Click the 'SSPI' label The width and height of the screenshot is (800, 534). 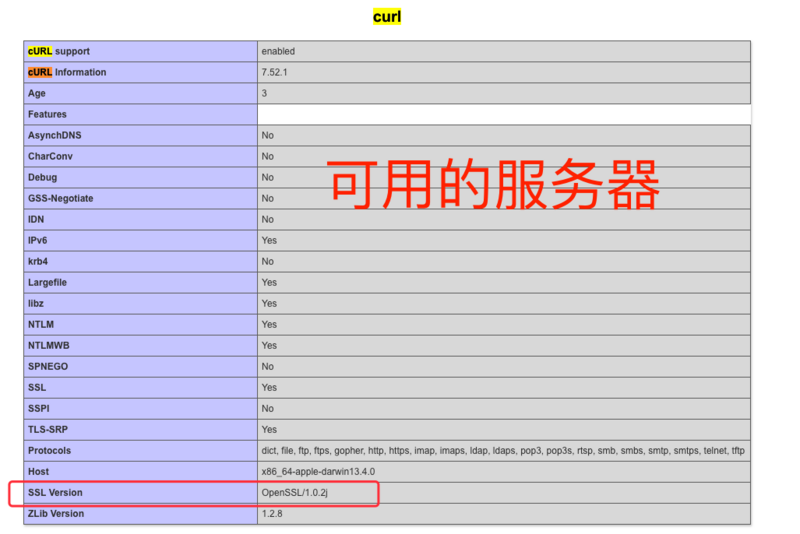pyautogui.click(x=39, y=409)
